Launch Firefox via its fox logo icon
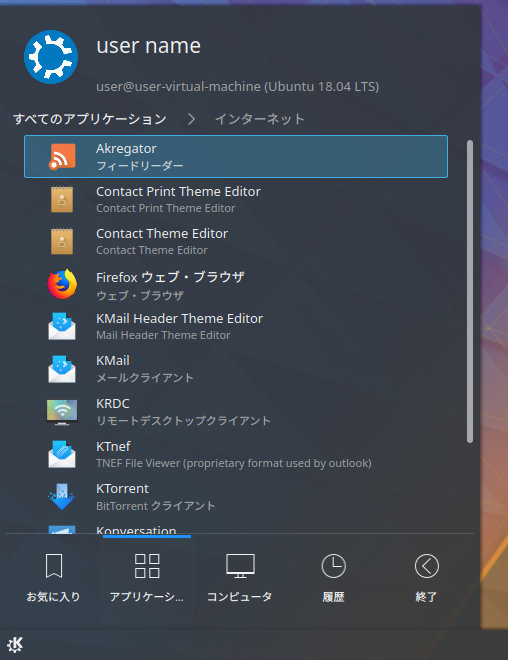This screenshot has width=508, height=660. (62, 285)
